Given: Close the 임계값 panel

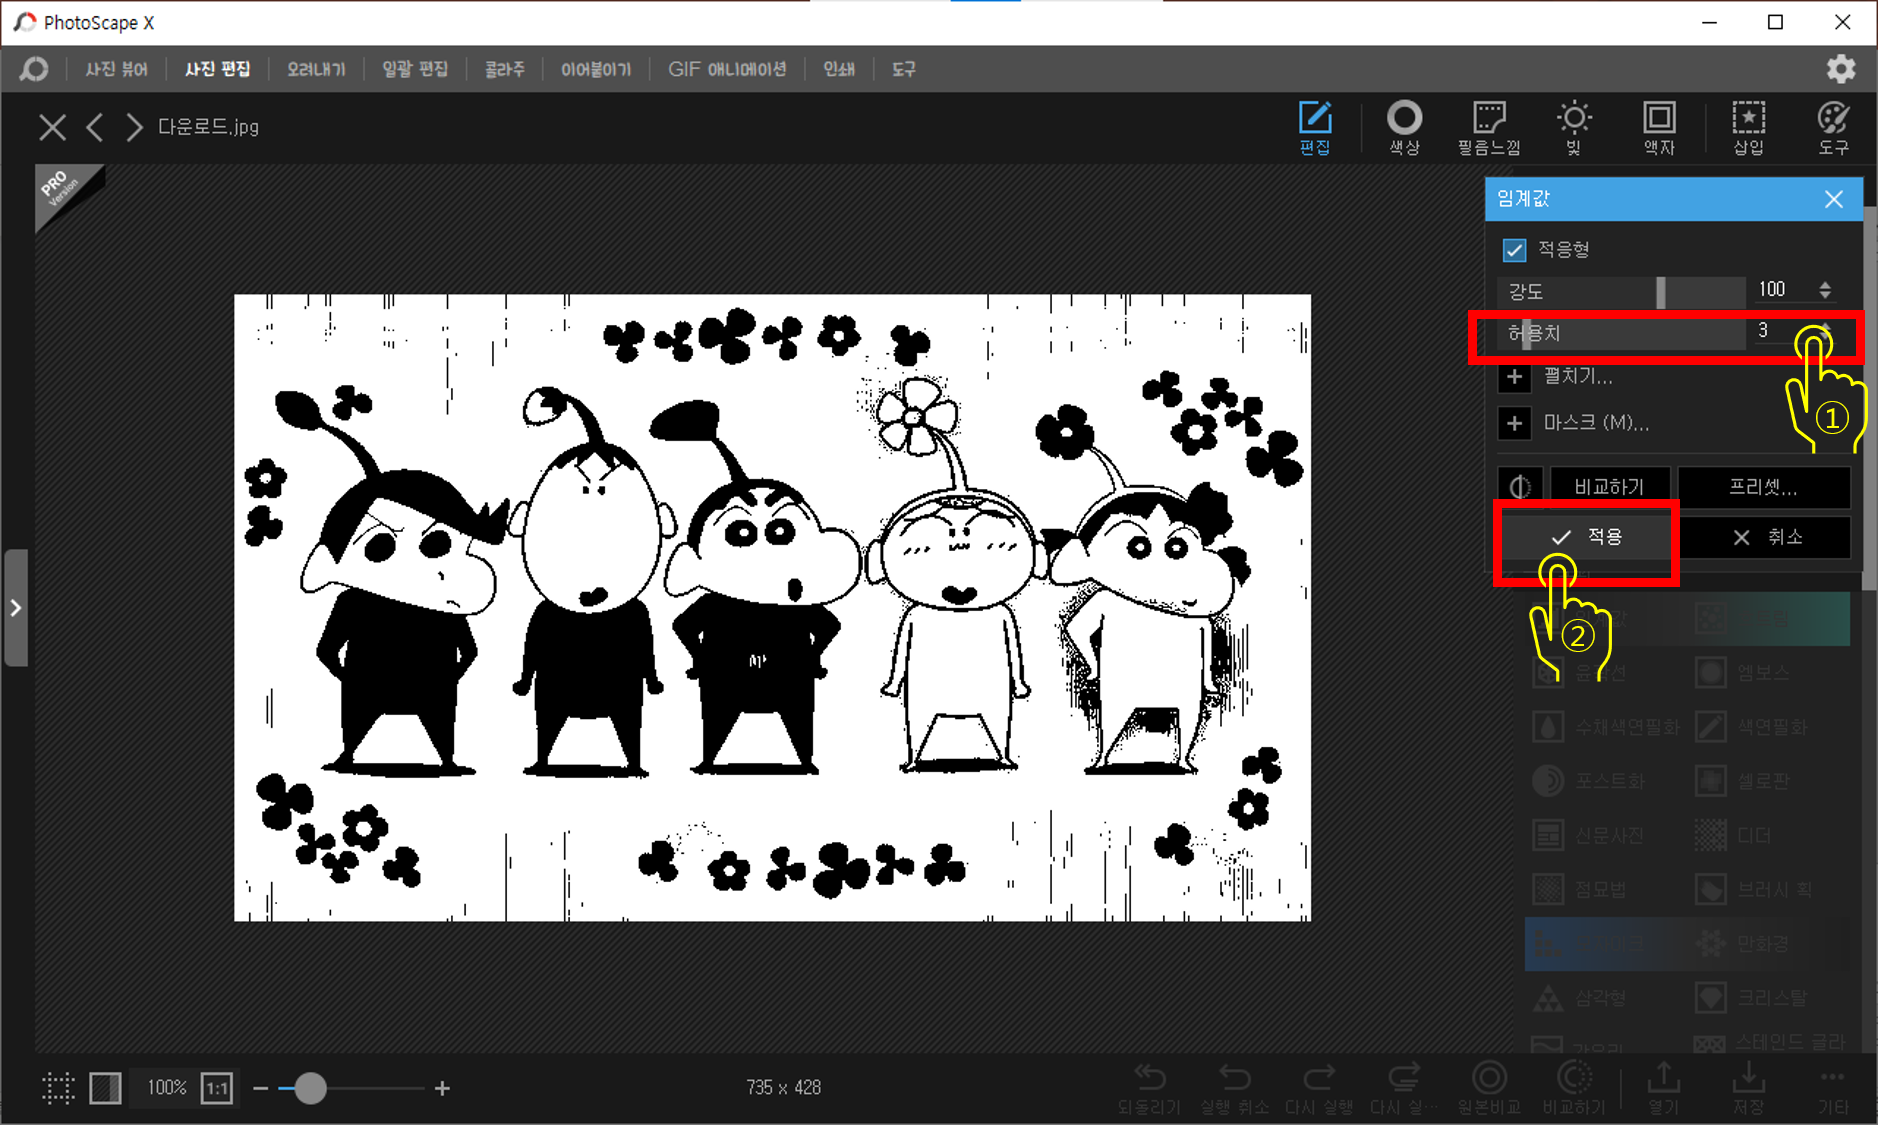Looking at the screenshot, I should point(1833,199).
